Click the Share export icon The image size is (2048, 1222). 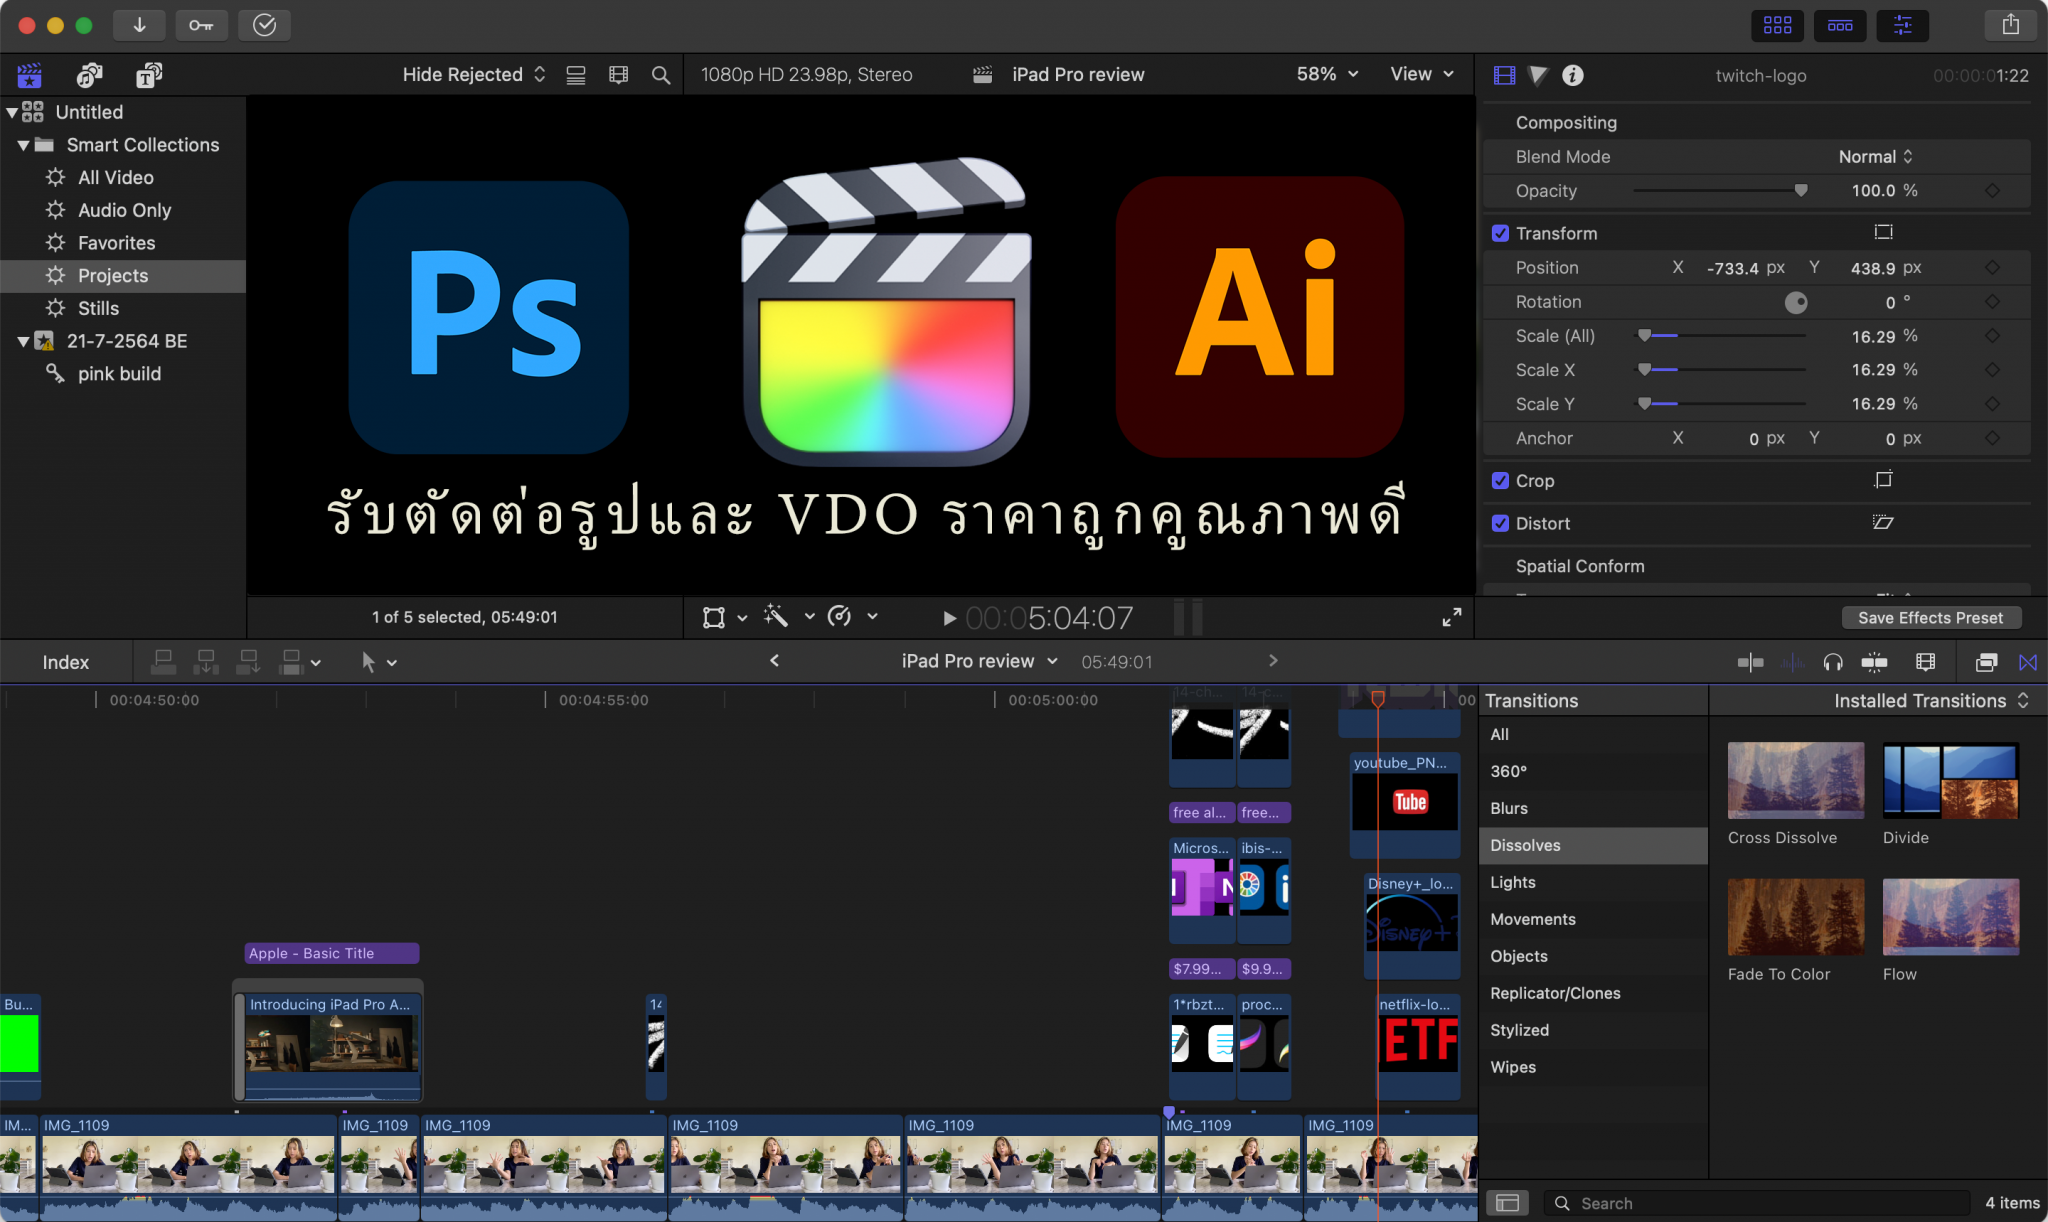click(2010, 25)
